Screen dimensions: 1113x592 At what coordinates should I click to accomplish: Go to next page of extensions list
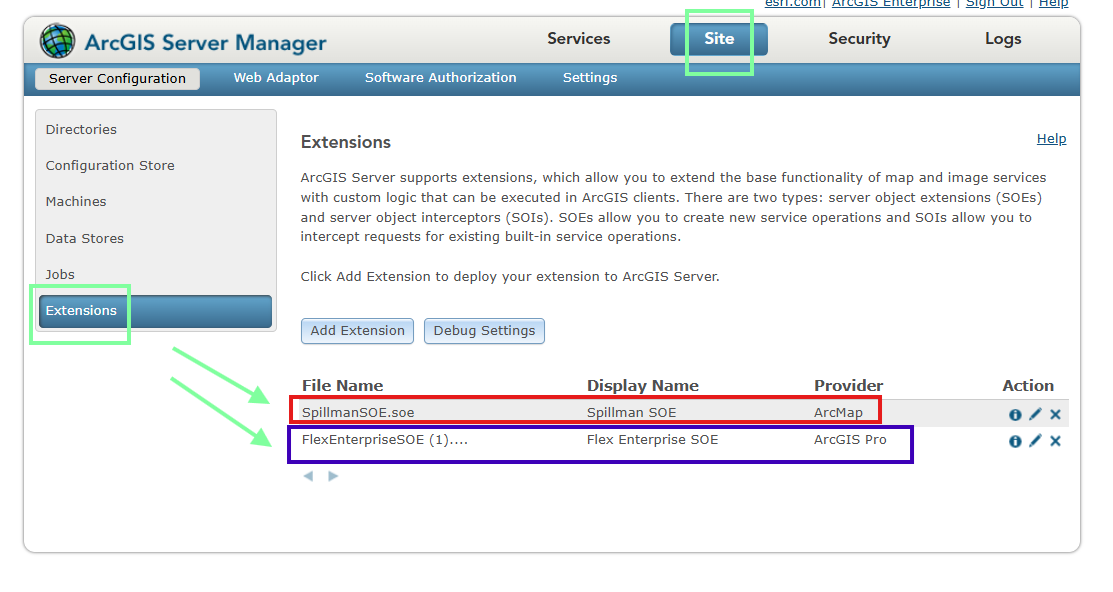tap(333, 476)
